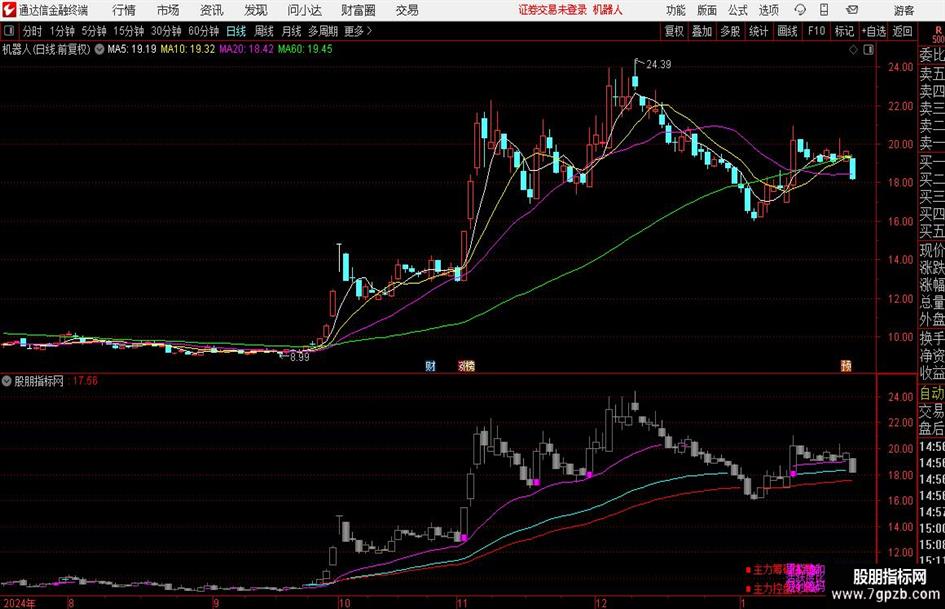Switch to the 30分钟 period tab
The height and width of the screenshot is (609, 945).
coord(166,31)
